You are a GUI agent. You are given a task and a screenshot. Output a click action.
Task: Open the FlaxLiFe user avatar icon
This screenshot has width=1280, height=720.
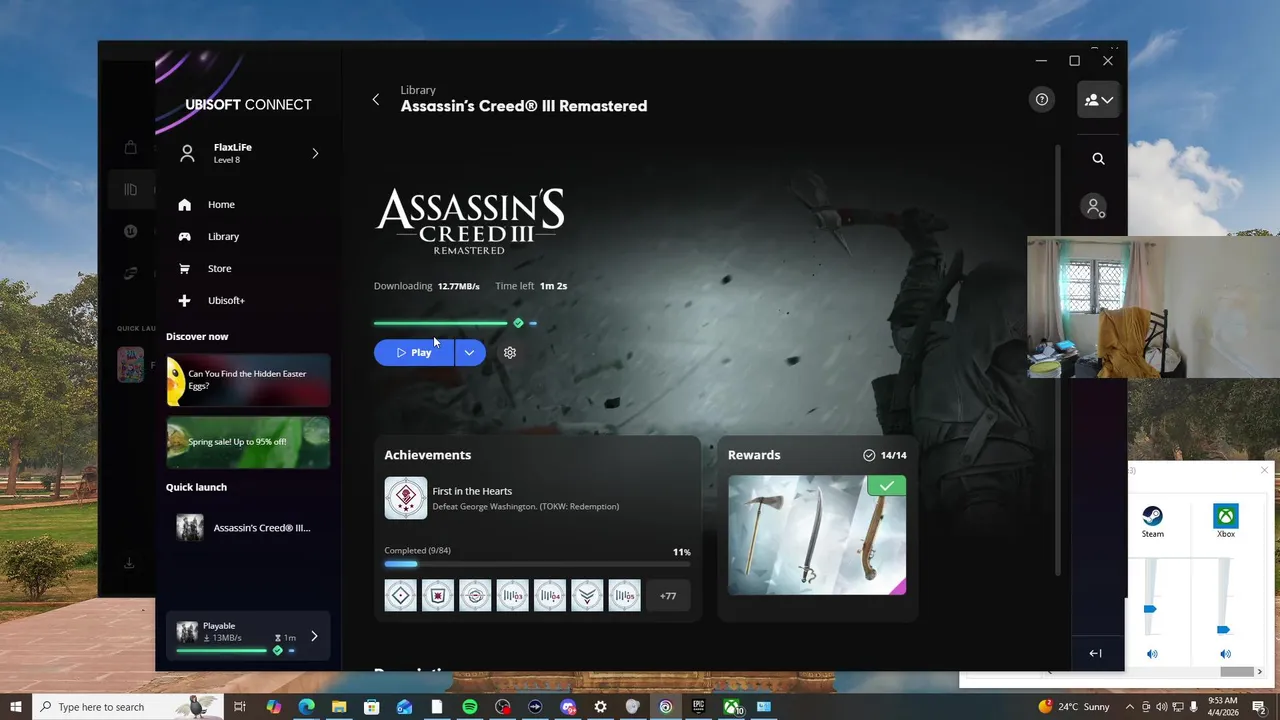click(x=187, y=153)
